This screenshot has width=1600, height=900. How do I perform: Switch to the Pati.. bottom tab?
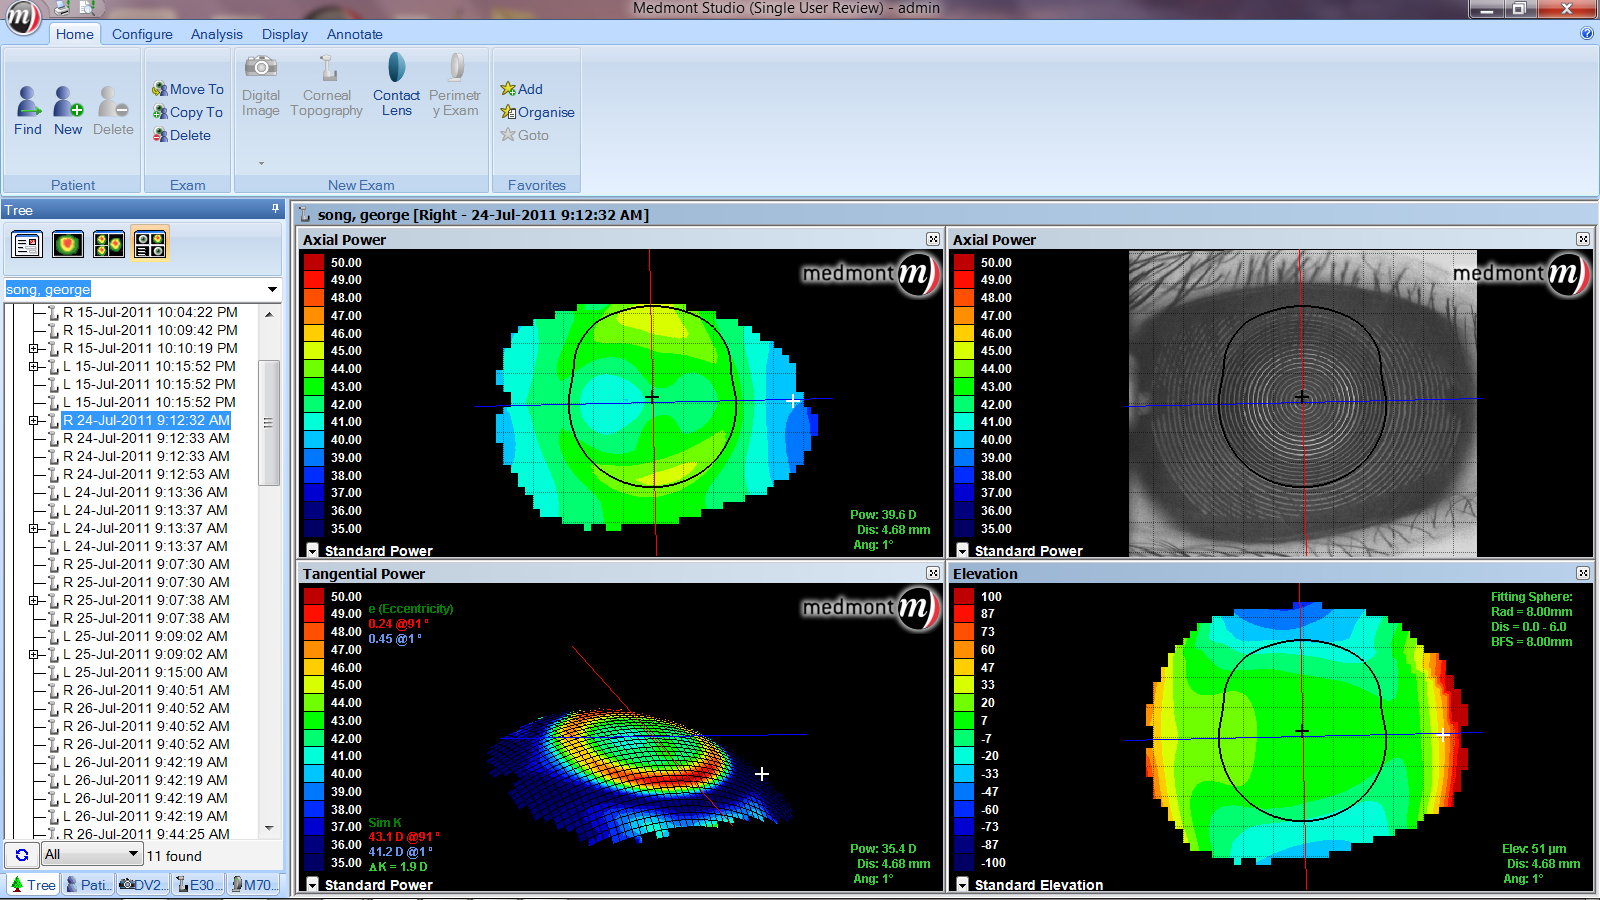[87, 884]
